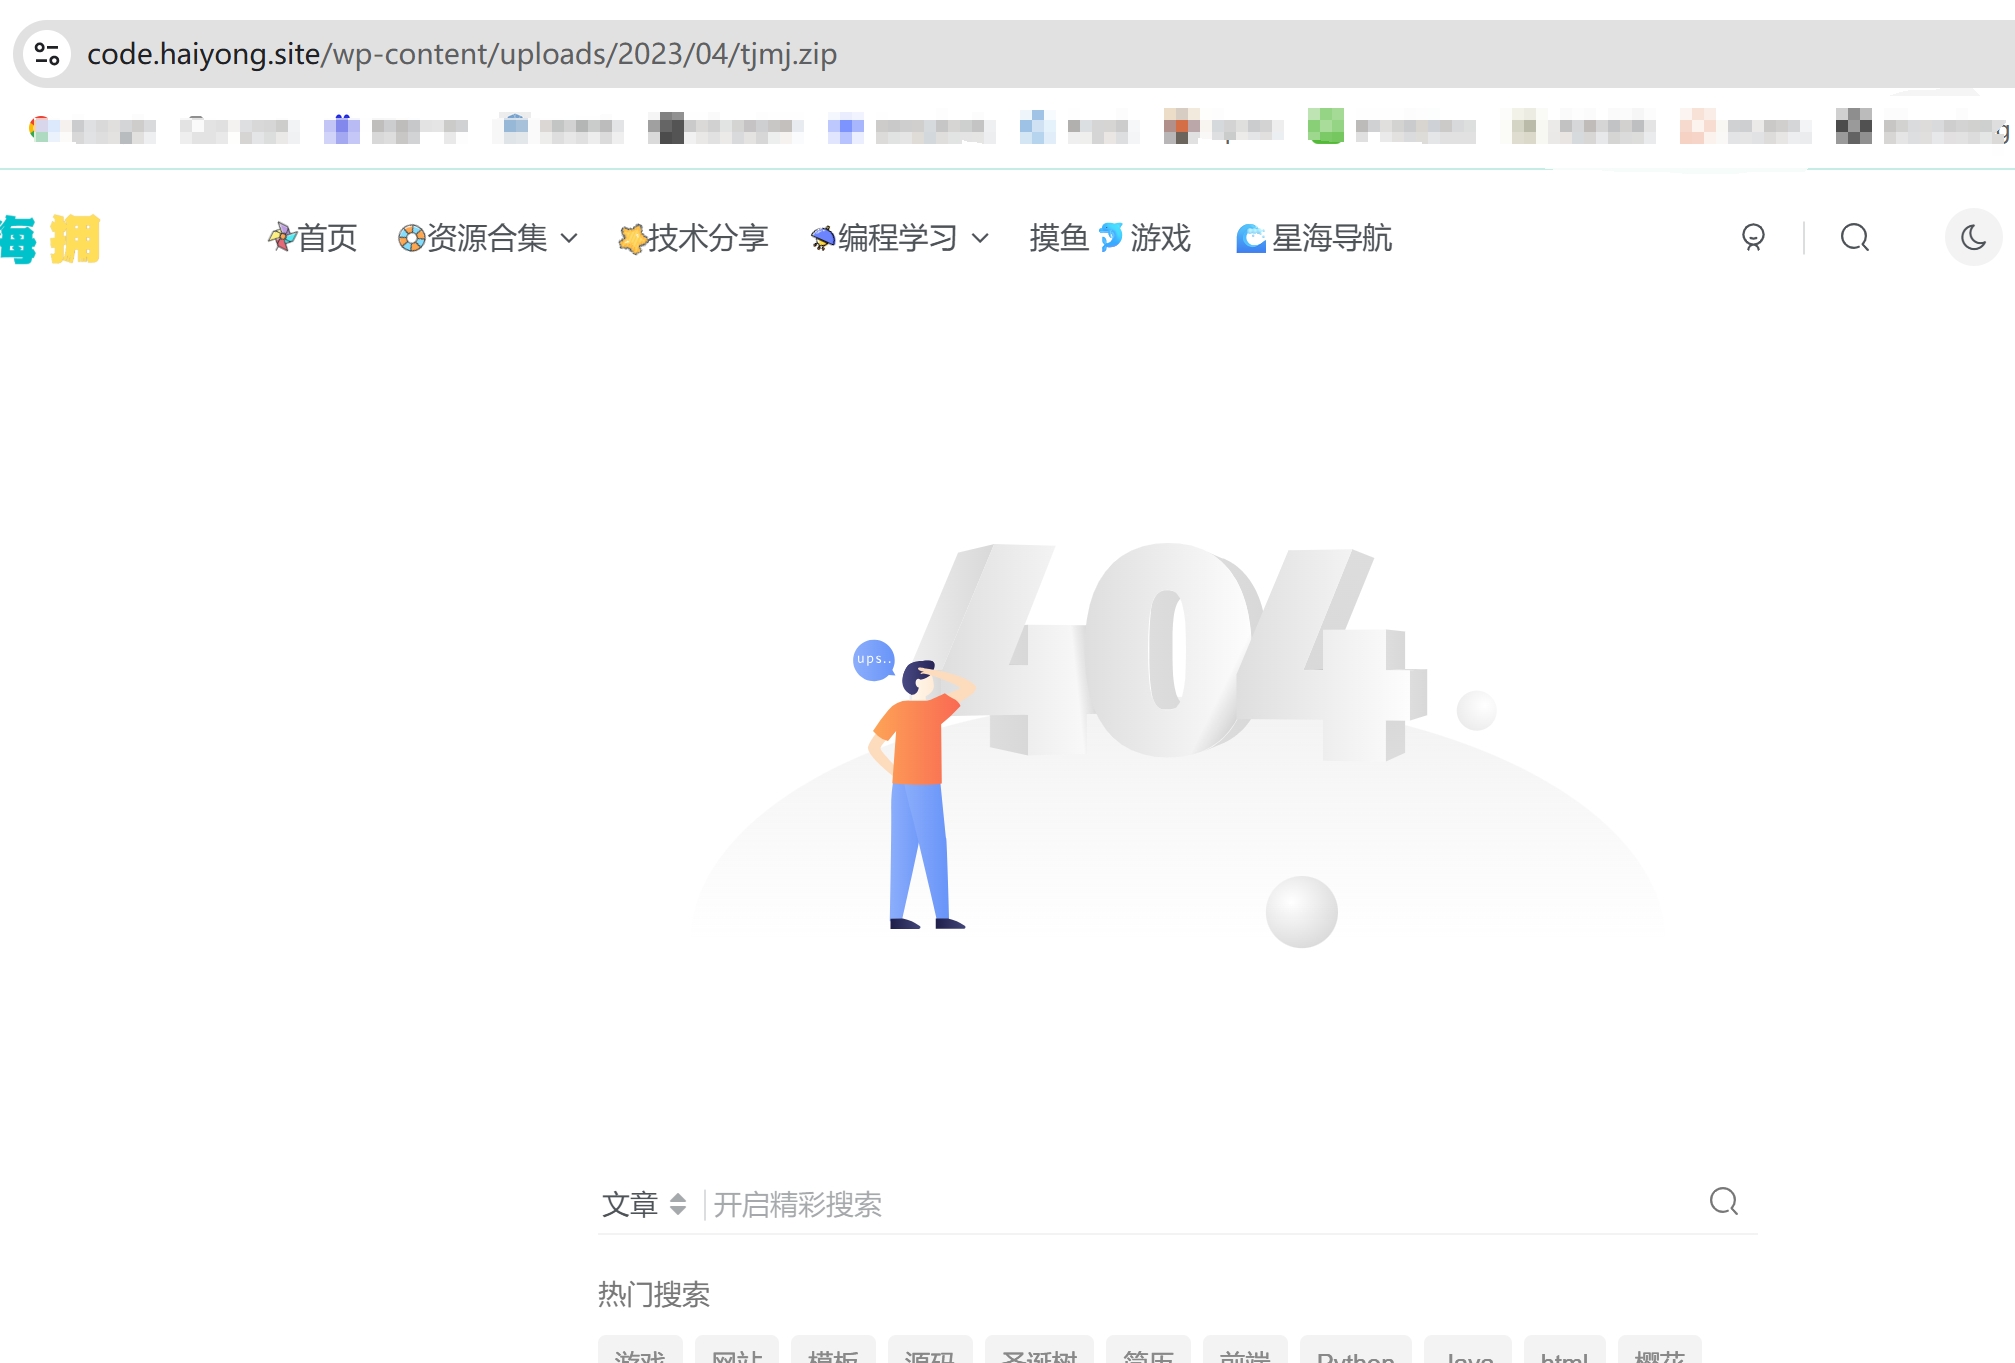Click the Python hot search tag
The height and width of the screenshot is (1363, 2015).
tap(1355, 1354)
